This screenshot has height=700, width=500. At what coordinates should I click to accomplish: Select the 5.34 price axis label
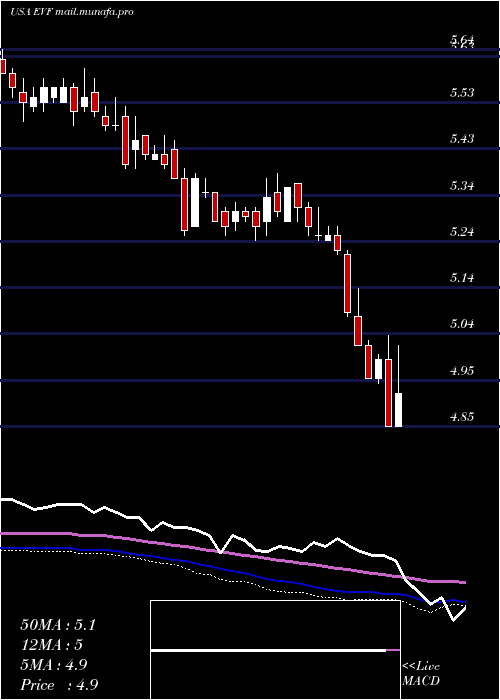[462, 186]
